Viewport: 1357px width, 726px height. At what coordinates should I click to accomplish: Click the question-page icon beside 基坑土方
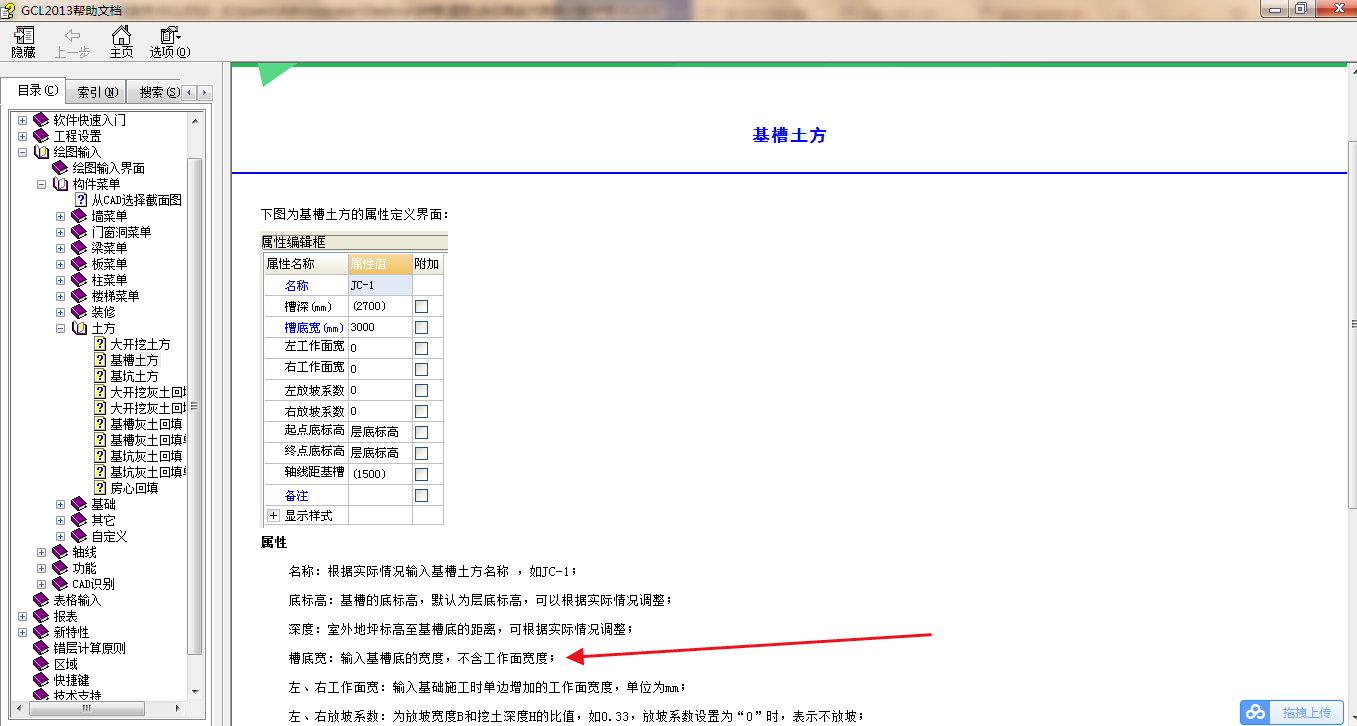tap(100, 376)
